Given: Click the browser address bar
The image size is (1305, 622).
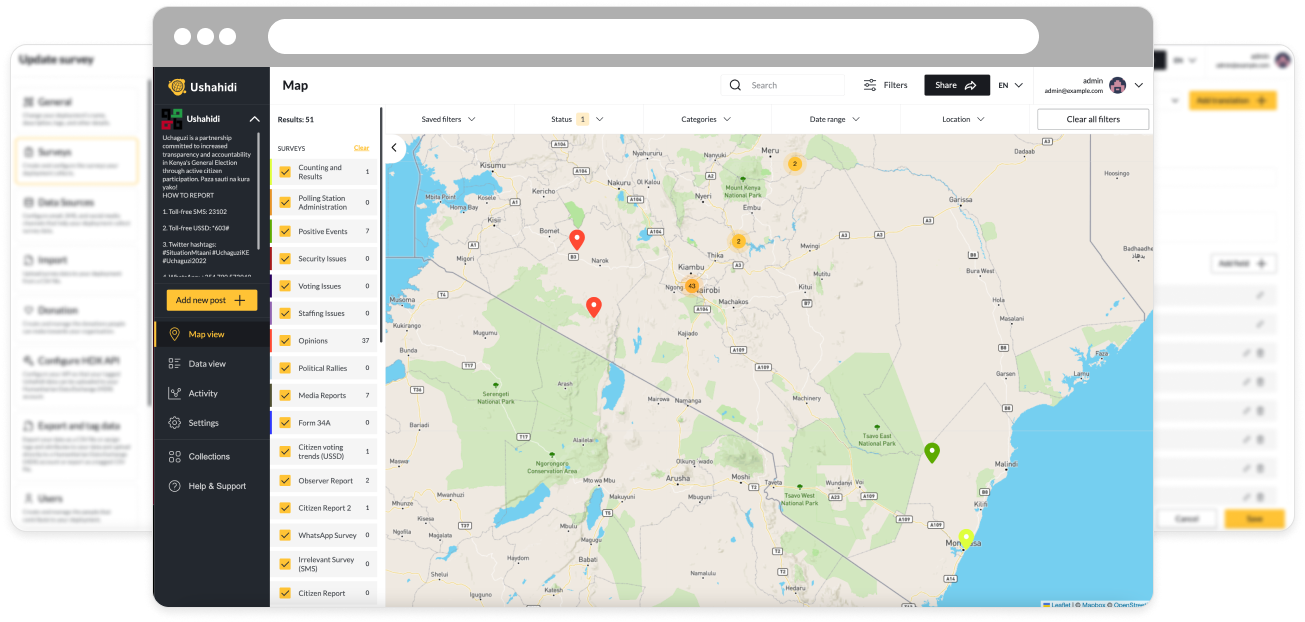Looking at the screenshot, I should click(x=653, y=37).
